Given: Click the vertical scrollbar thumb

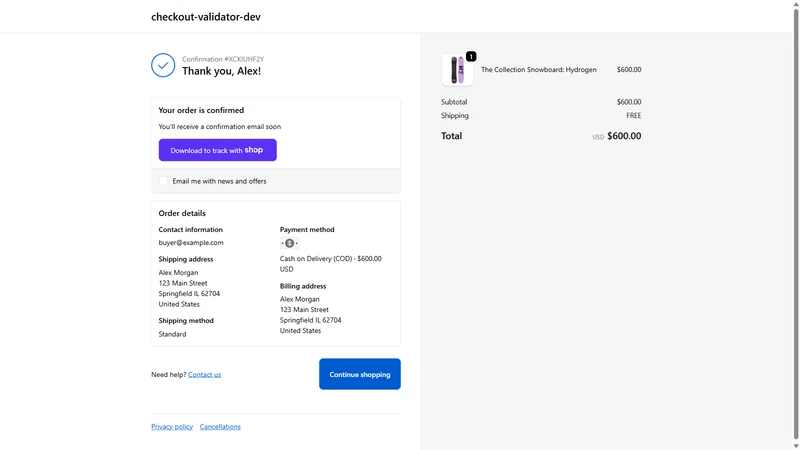Looking at the screenshot, I should [x=795, y=222].
